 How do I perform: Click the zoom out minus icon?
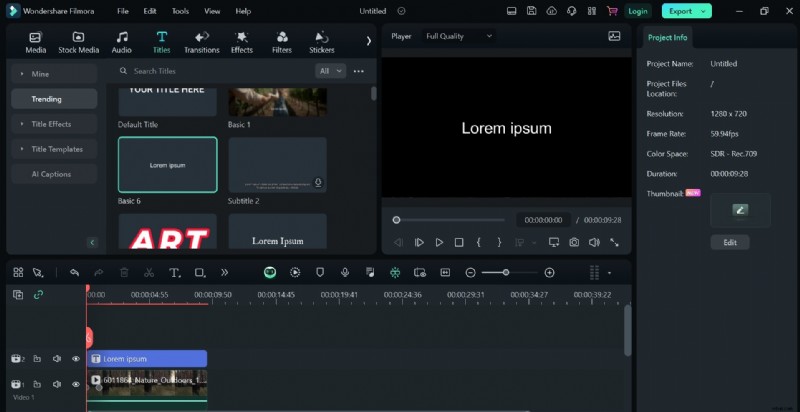(470, 273)
